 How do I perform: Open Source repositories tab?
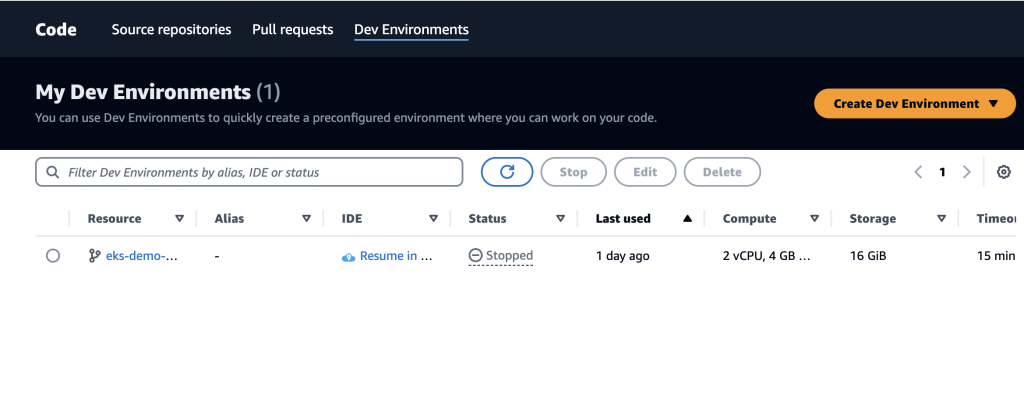(x=171, y=29)
